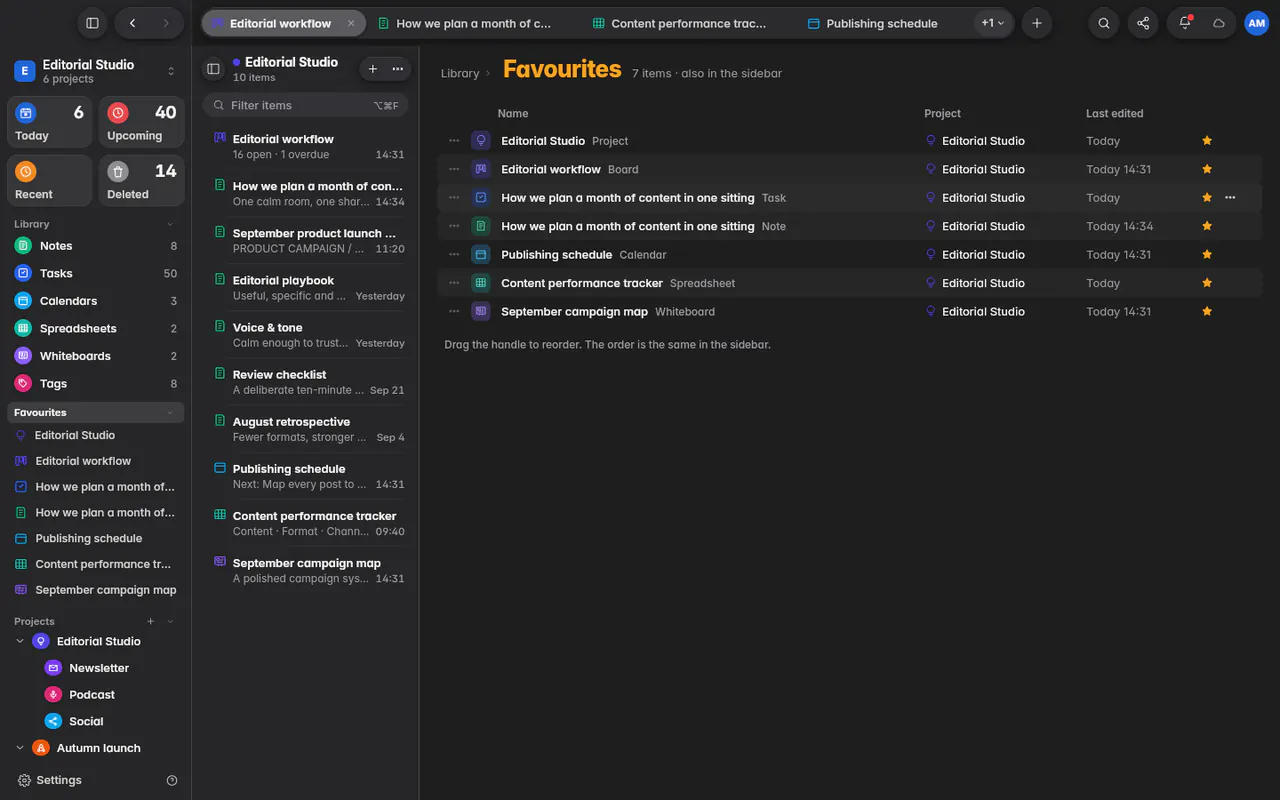This screenshot has width=1280, height=800.
Task: Open Tags in the Library
Action: pyautogui.click(x=96, y=383)
